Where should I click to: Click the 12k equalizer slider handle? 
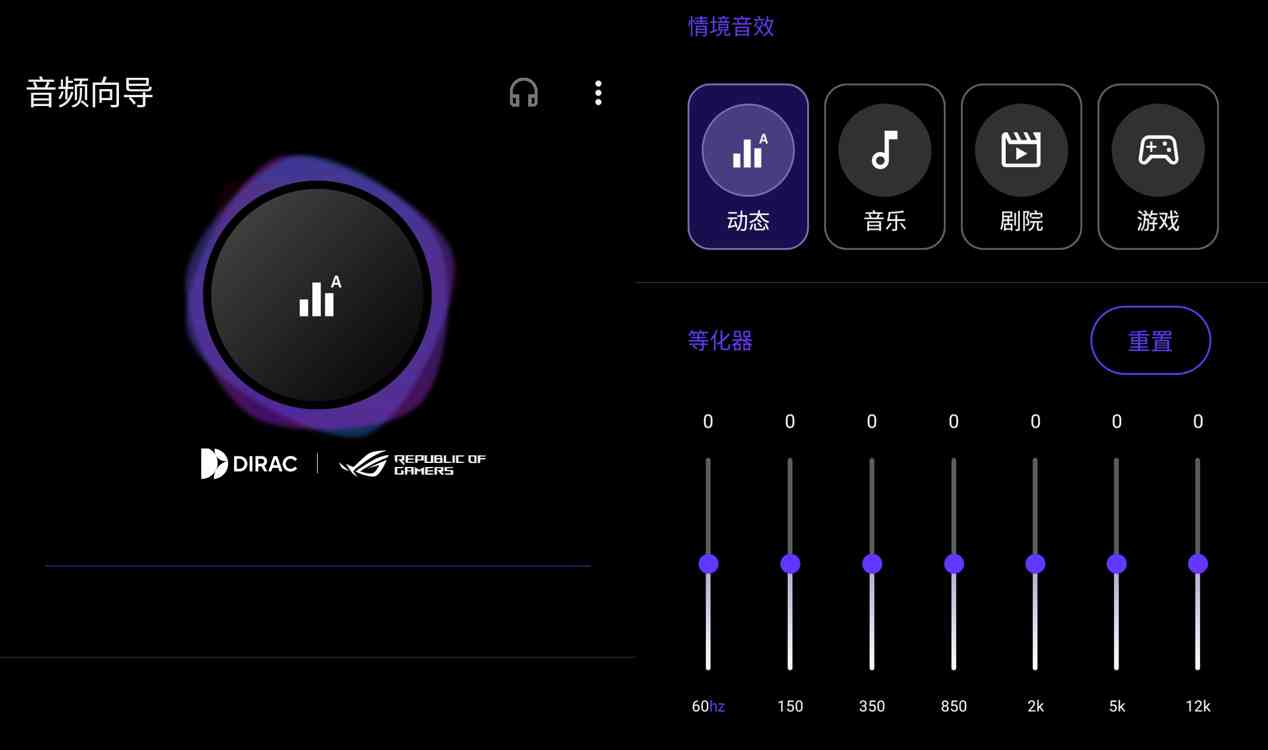pyautogui.click(x=1198, y=564)
